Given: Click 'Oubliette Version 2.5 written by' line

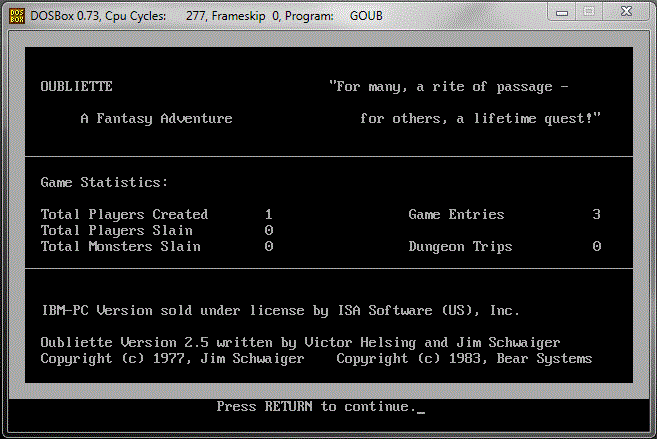Looking at the screenshot, I should 300,343.
